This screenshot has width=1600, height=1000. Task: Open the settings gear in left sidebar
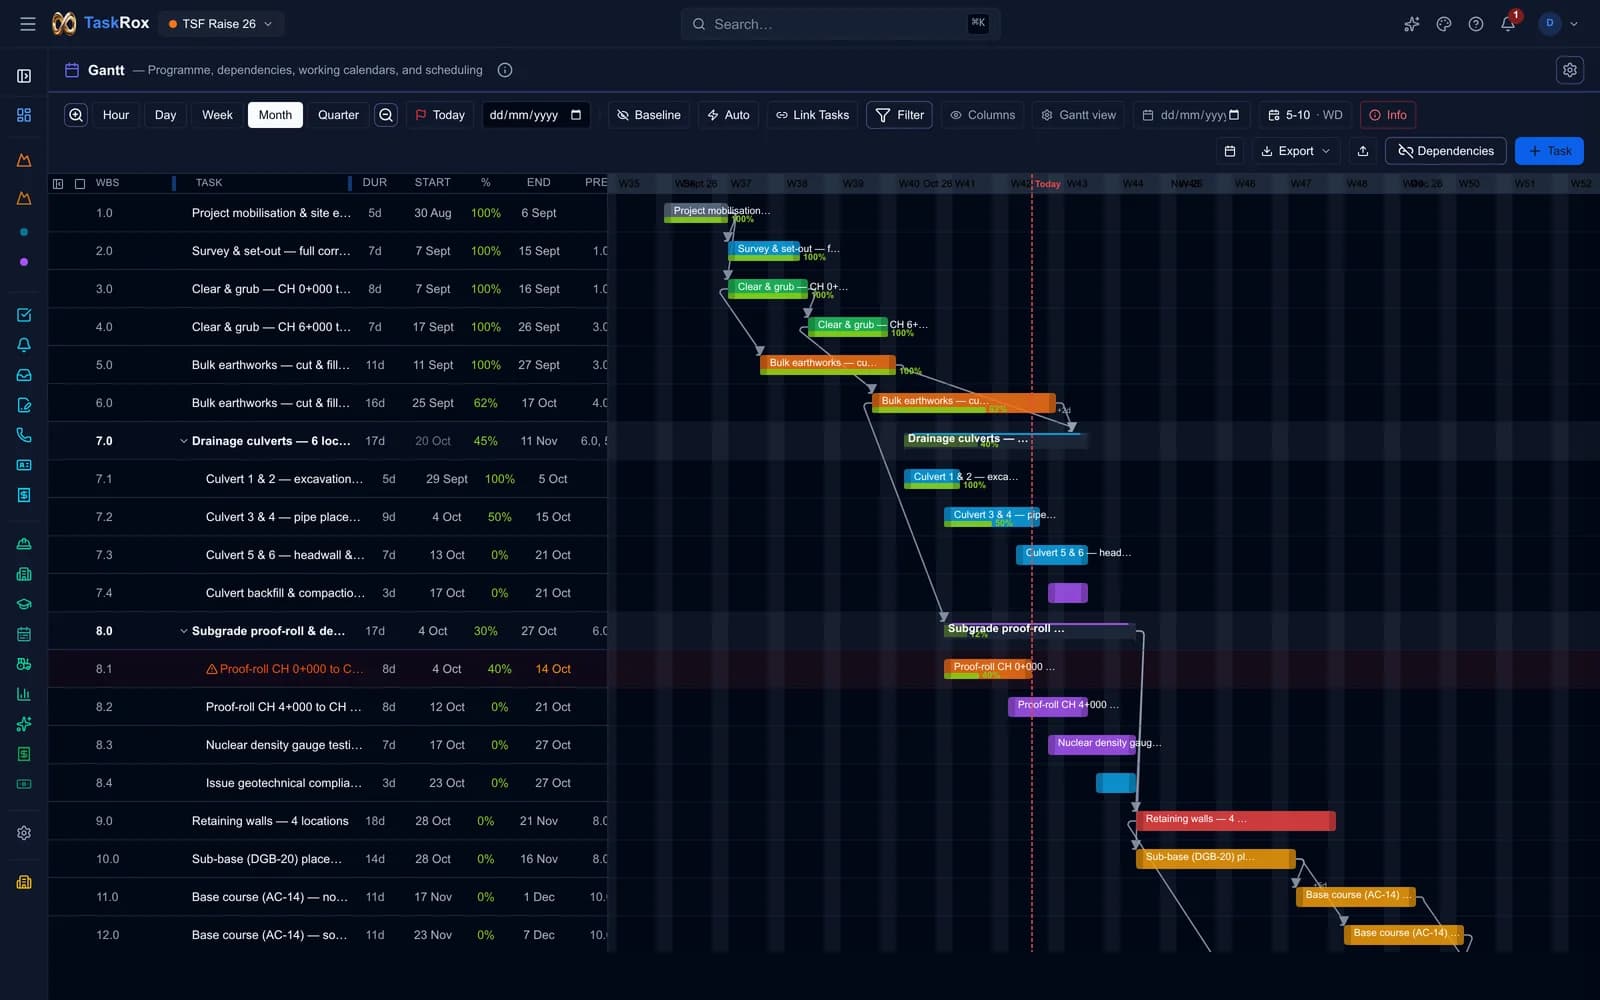click(24, 833)
